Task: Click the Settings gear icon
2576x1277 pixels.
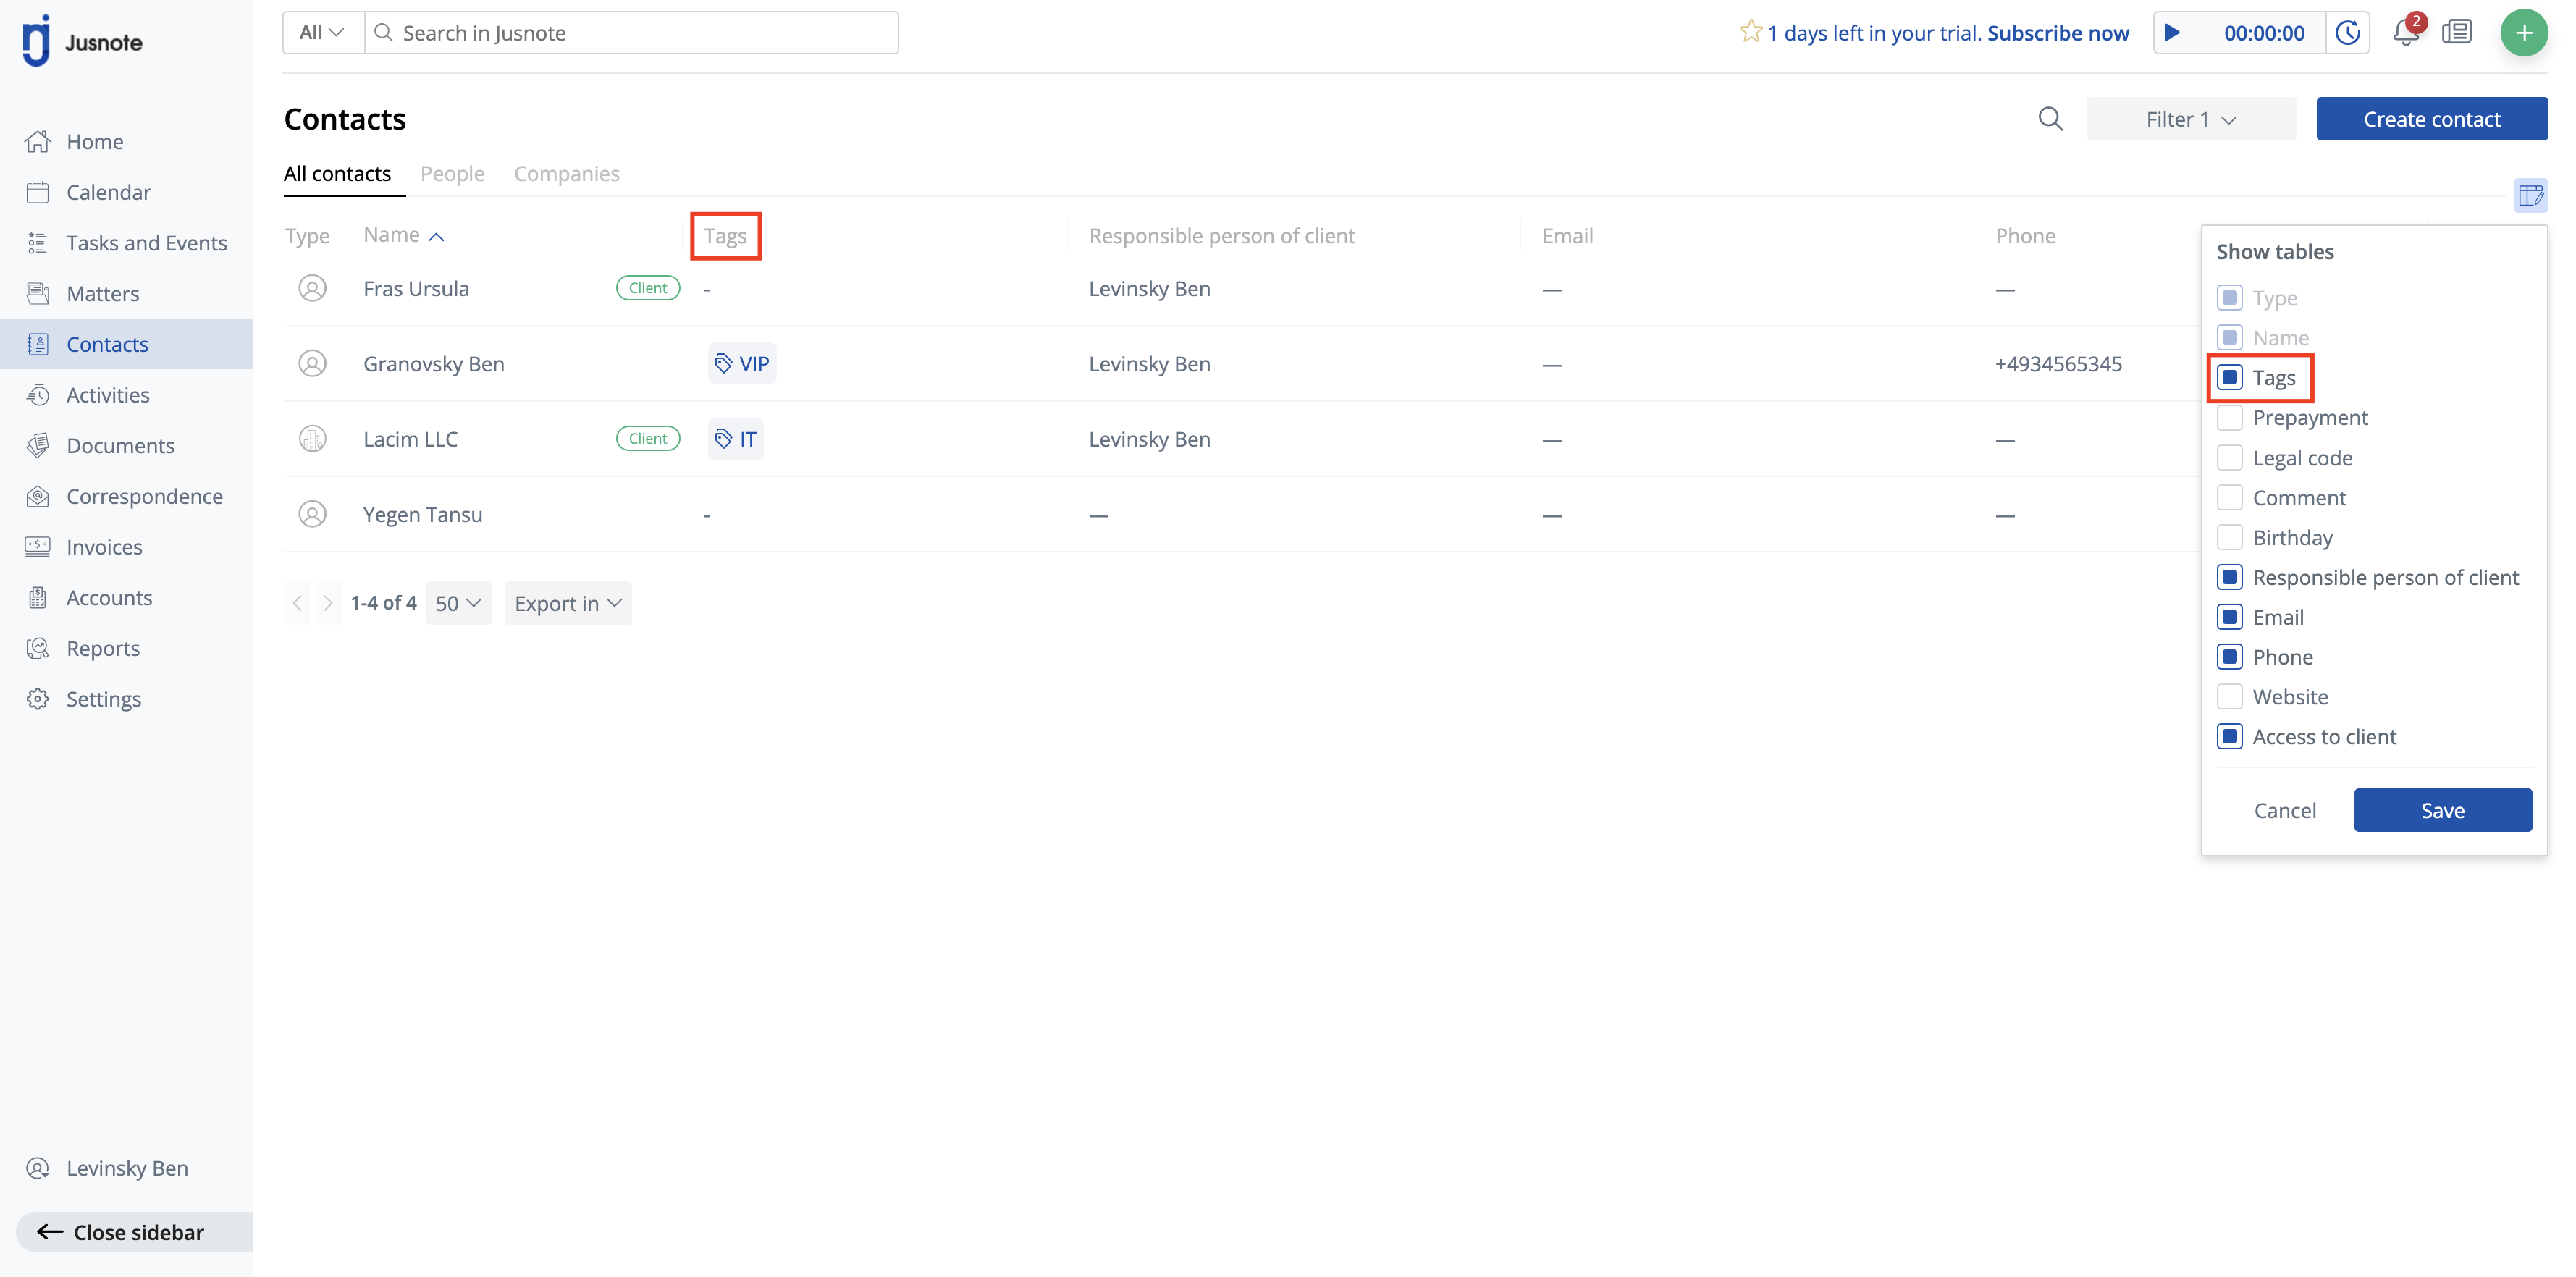Action: 38,699
